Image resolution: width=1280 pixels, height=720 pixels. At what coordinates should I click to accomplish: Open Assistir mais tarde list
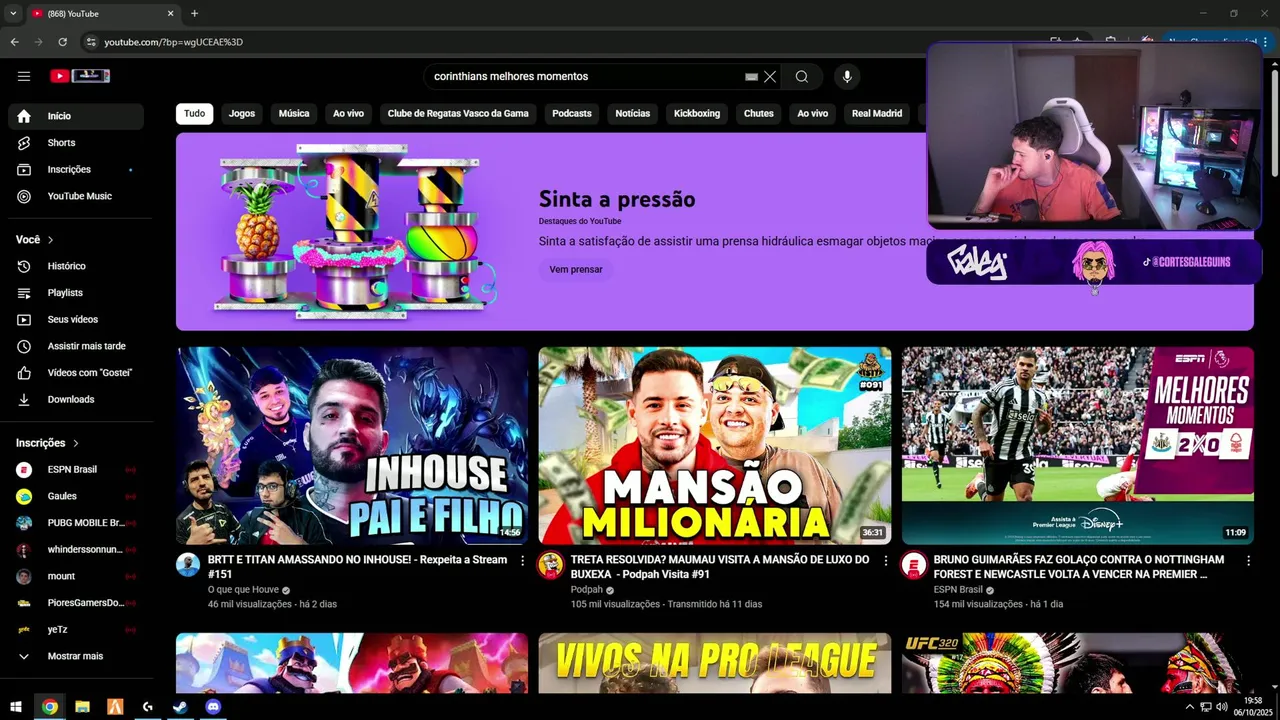pos(76,346)
